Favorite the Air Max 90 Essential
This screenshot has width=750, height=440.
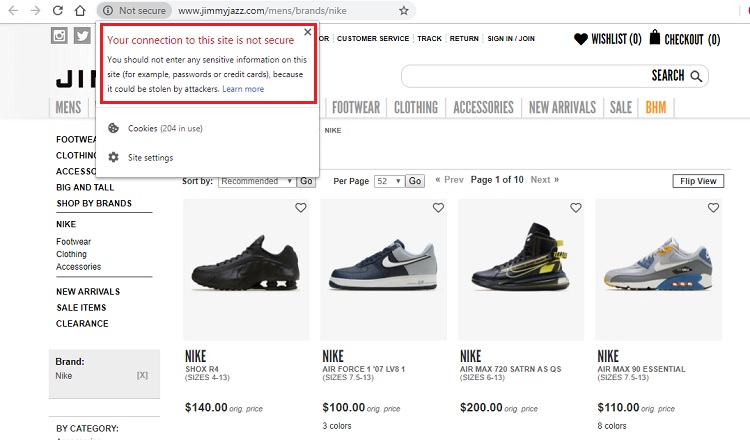coord(712,208)
